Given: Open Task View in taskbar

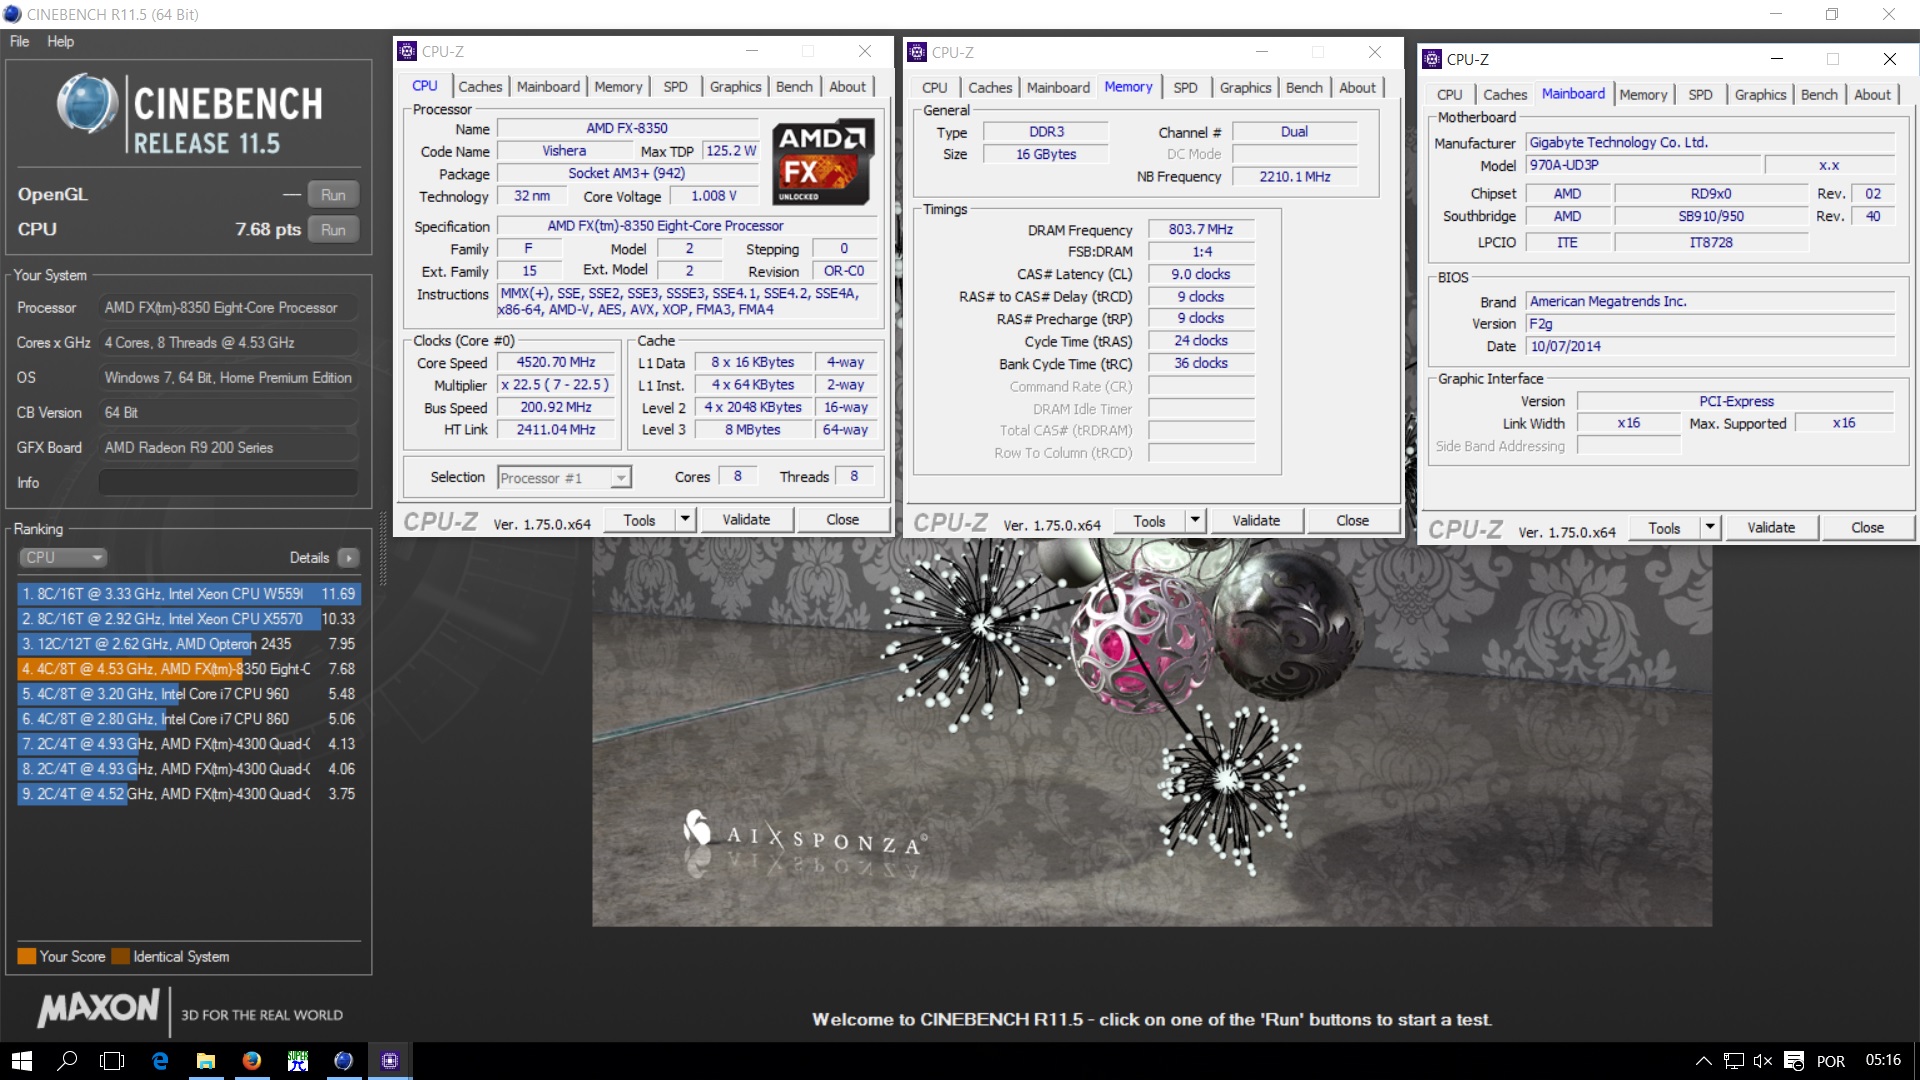Looking at the screenshot, I should point(113,1061).
